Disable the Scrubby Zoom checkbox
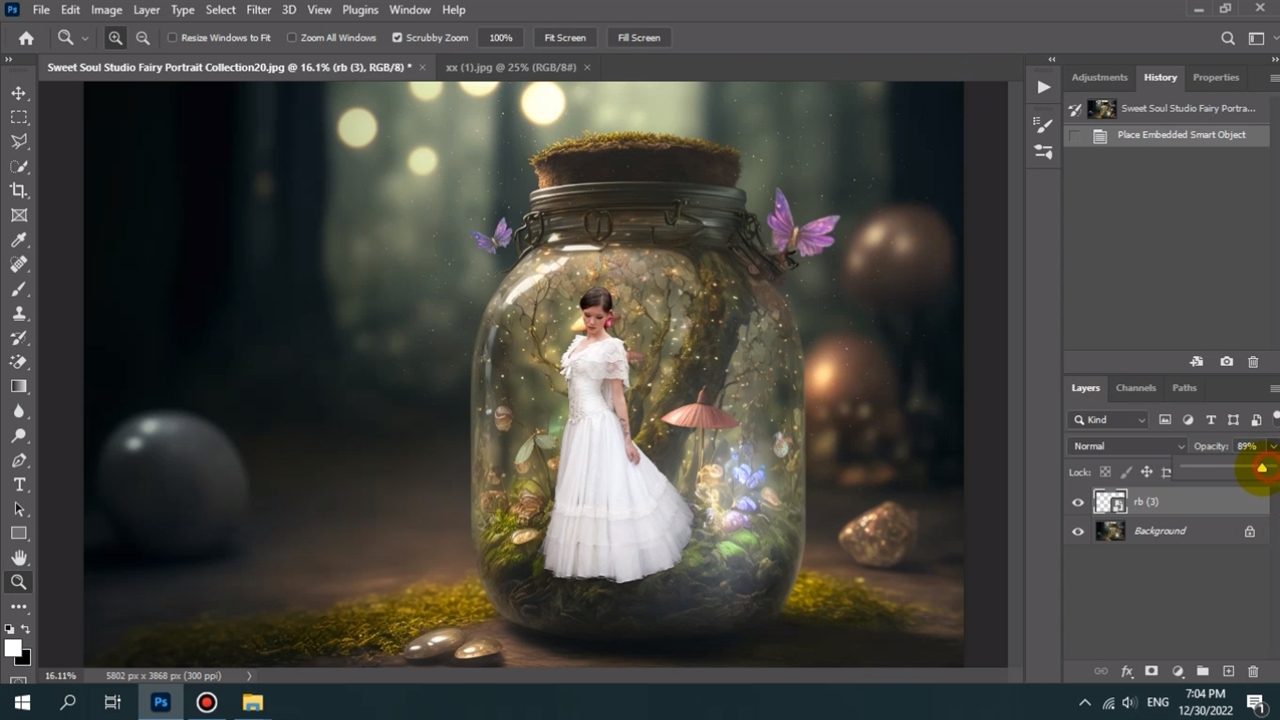 (397, 38)
